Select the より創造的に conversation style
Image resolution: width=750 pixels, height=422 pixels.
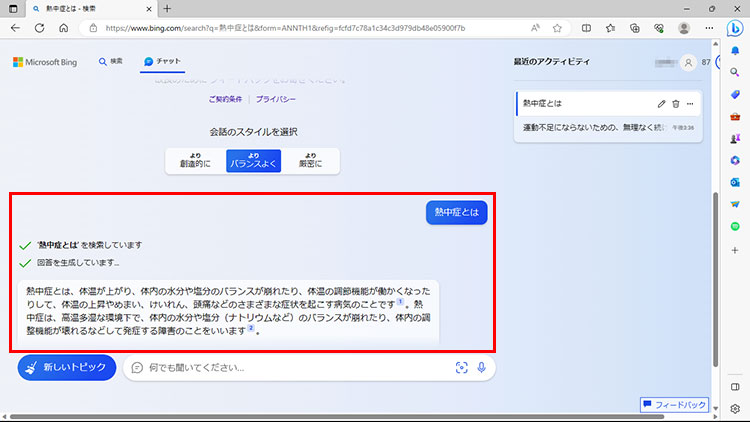click(x=195, y=160)
